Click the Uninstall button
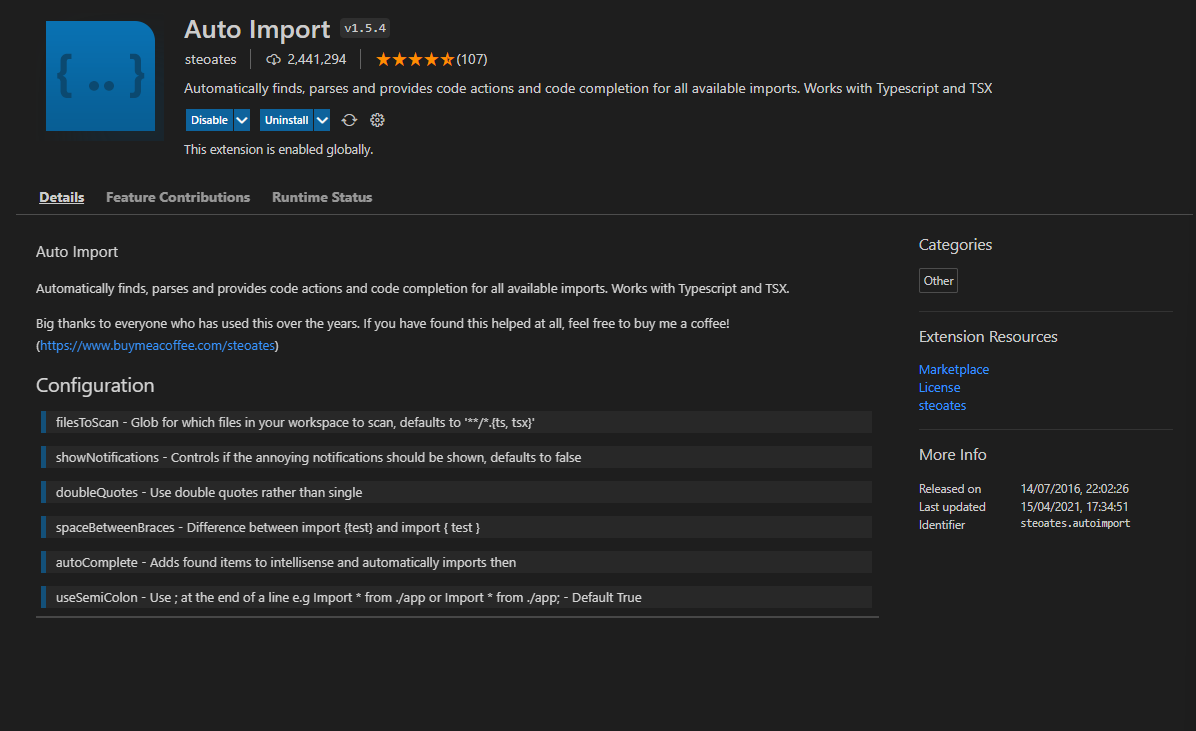The height and width of the screenshot is (731, 1196). tap(285, 119)
